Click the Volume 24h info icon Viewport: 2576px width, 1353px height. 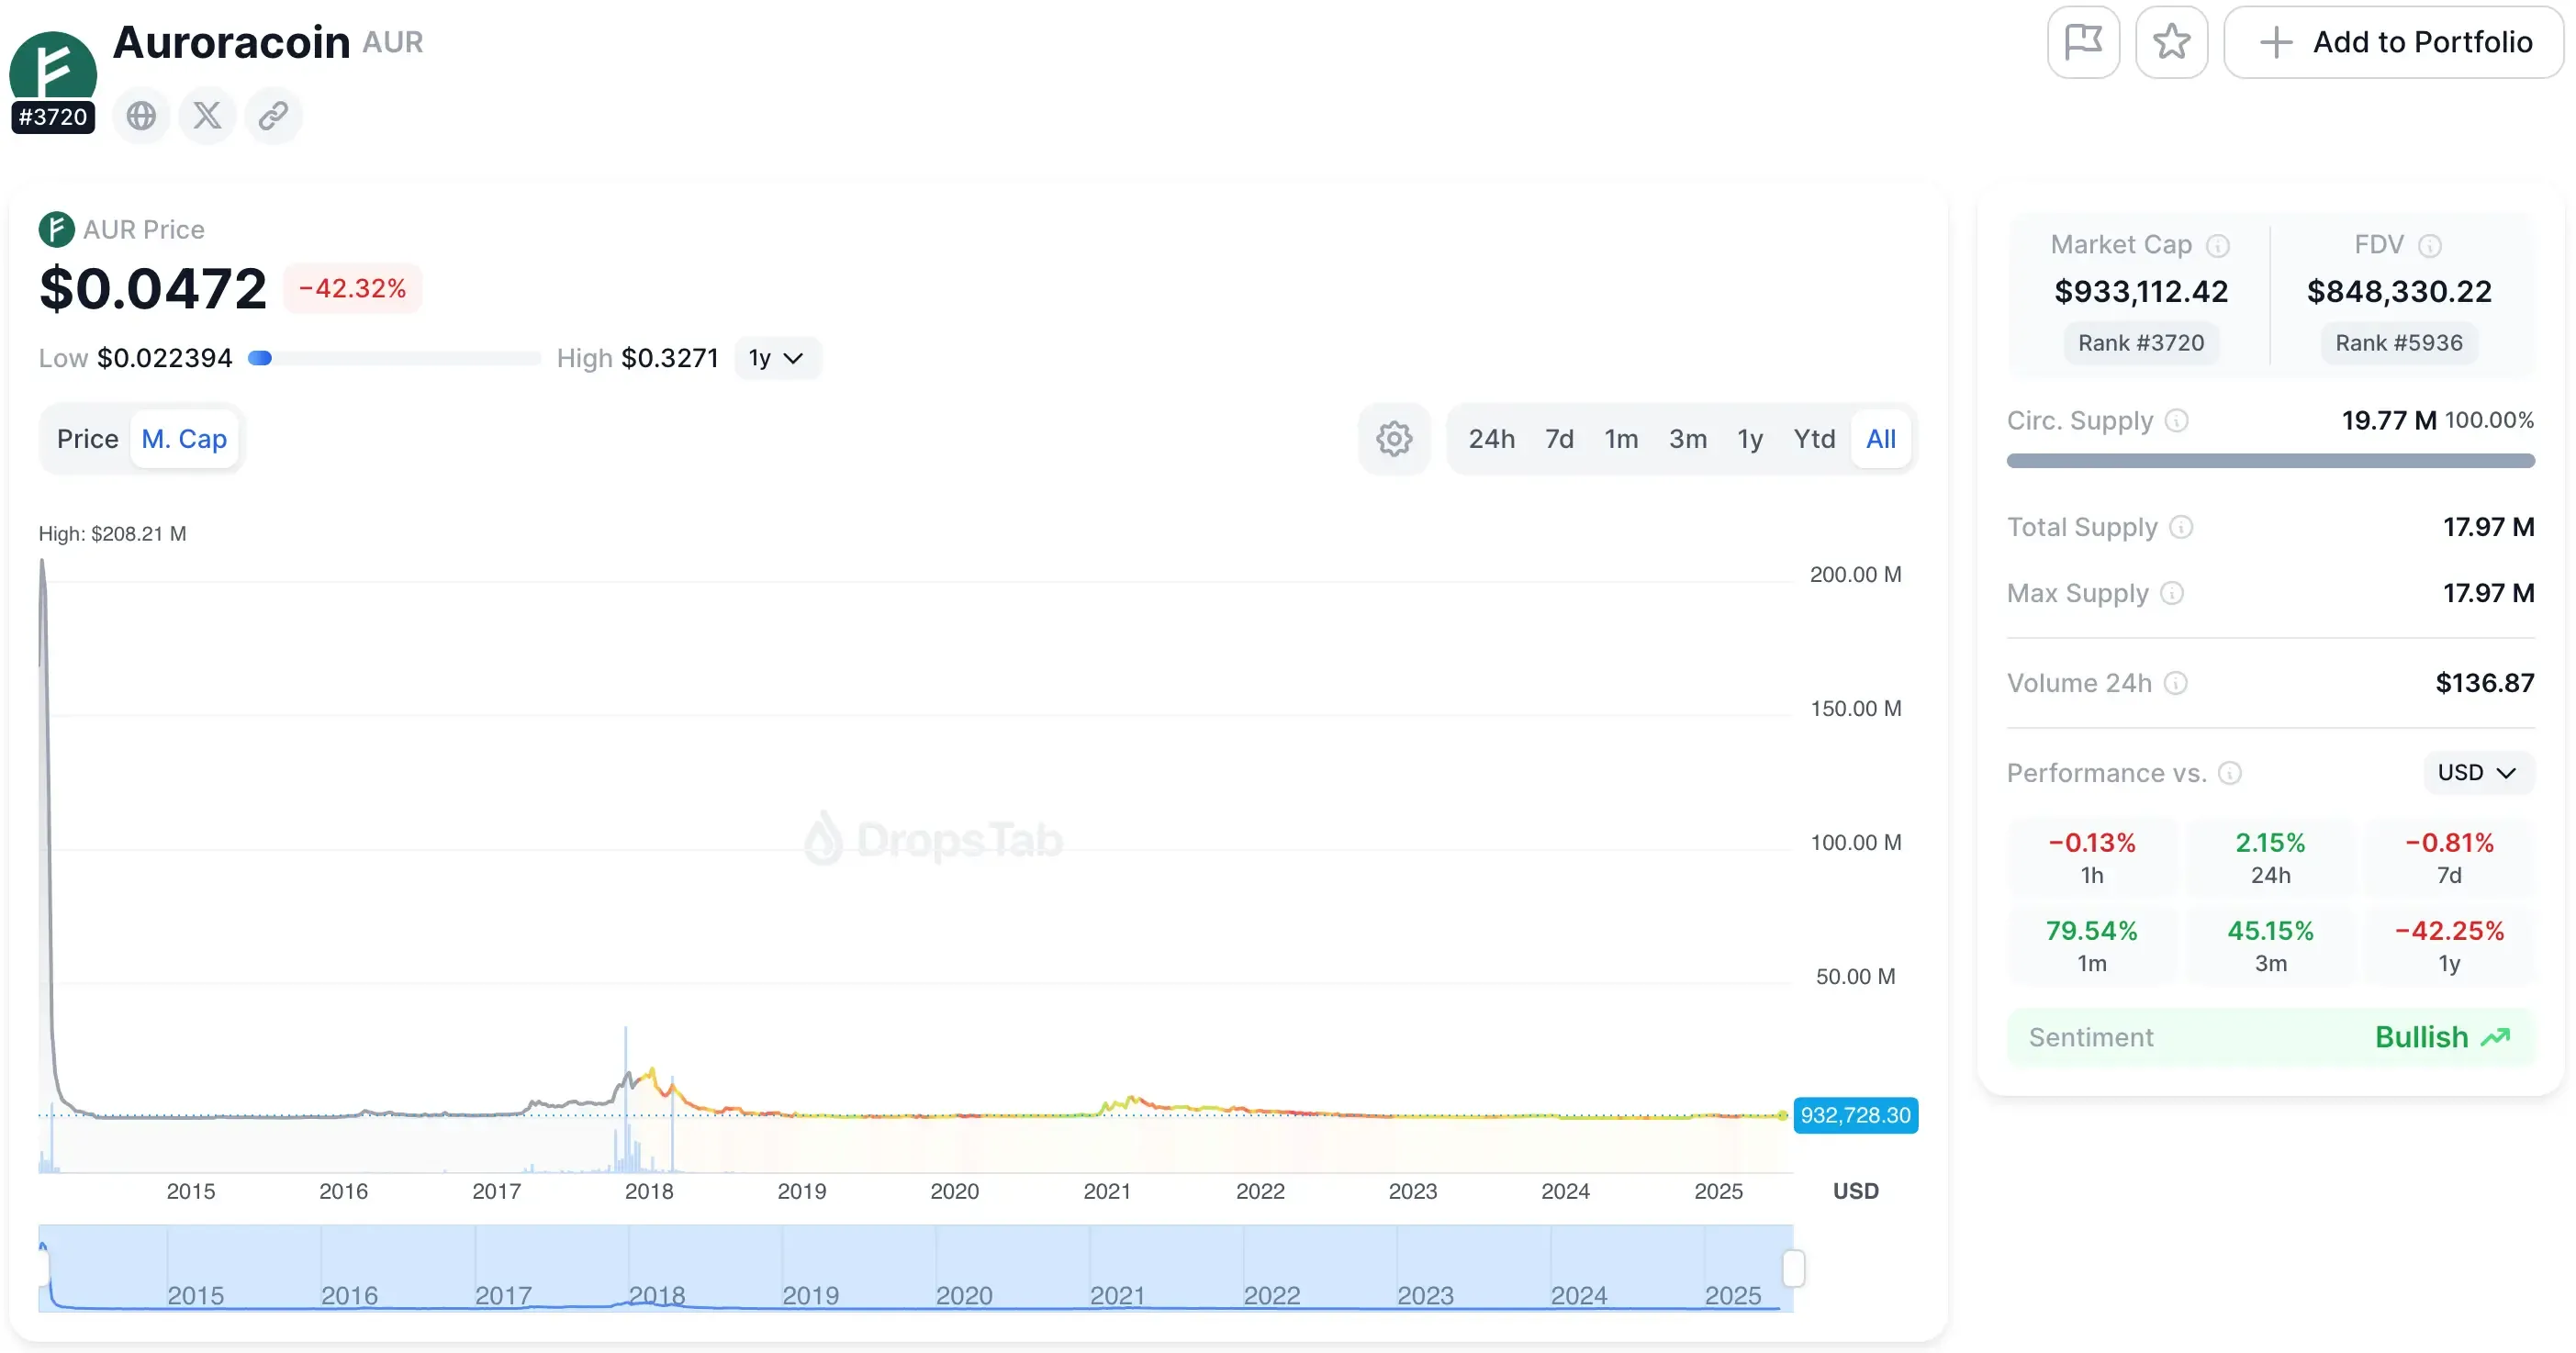pyautogui.click(x=2175, y=683)
